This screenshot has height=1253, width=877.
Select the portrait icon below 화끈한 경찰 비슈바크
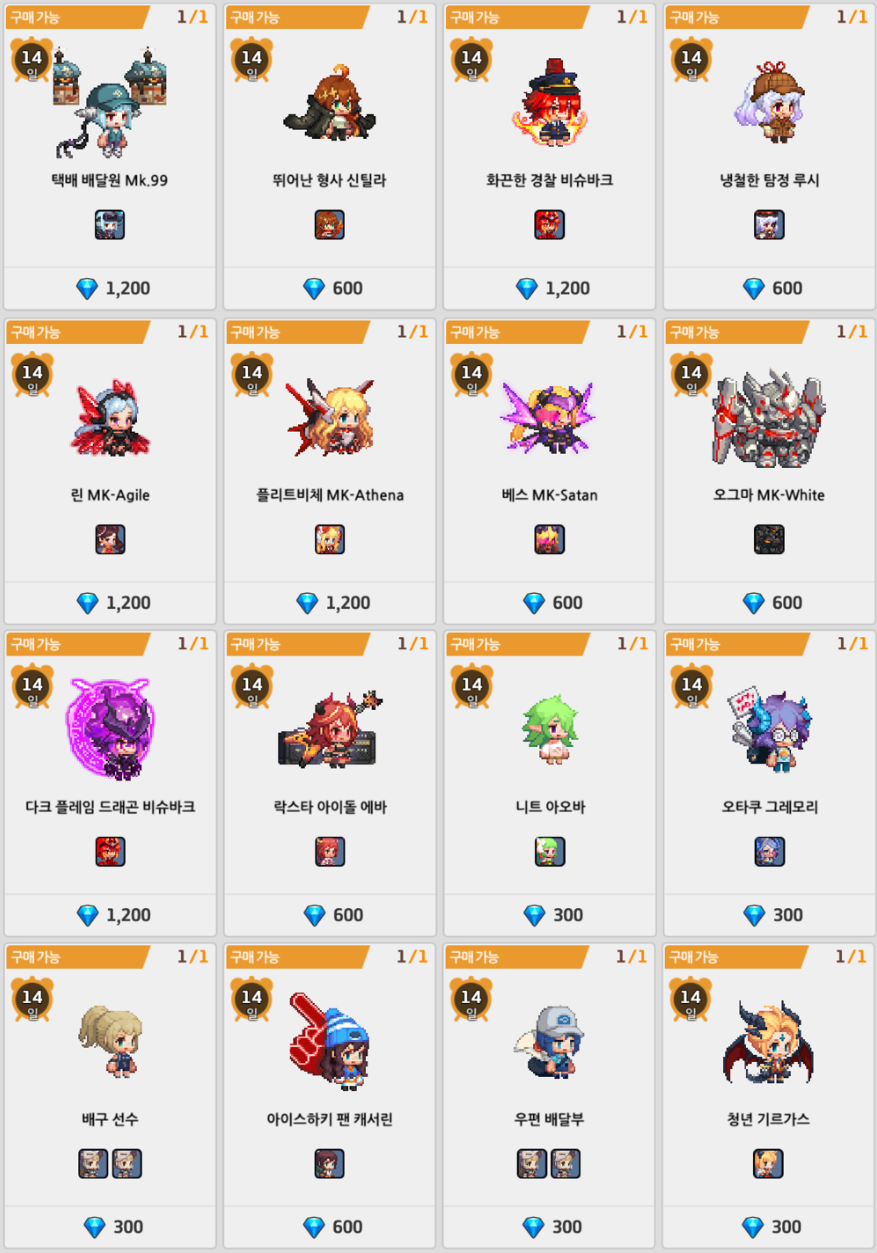(550, 224)
